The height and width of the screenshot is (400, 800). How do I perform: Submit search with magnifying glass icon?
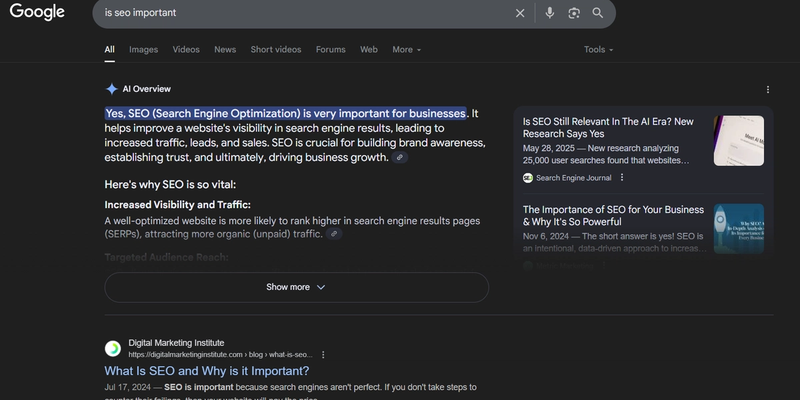[x=597, y=13]
